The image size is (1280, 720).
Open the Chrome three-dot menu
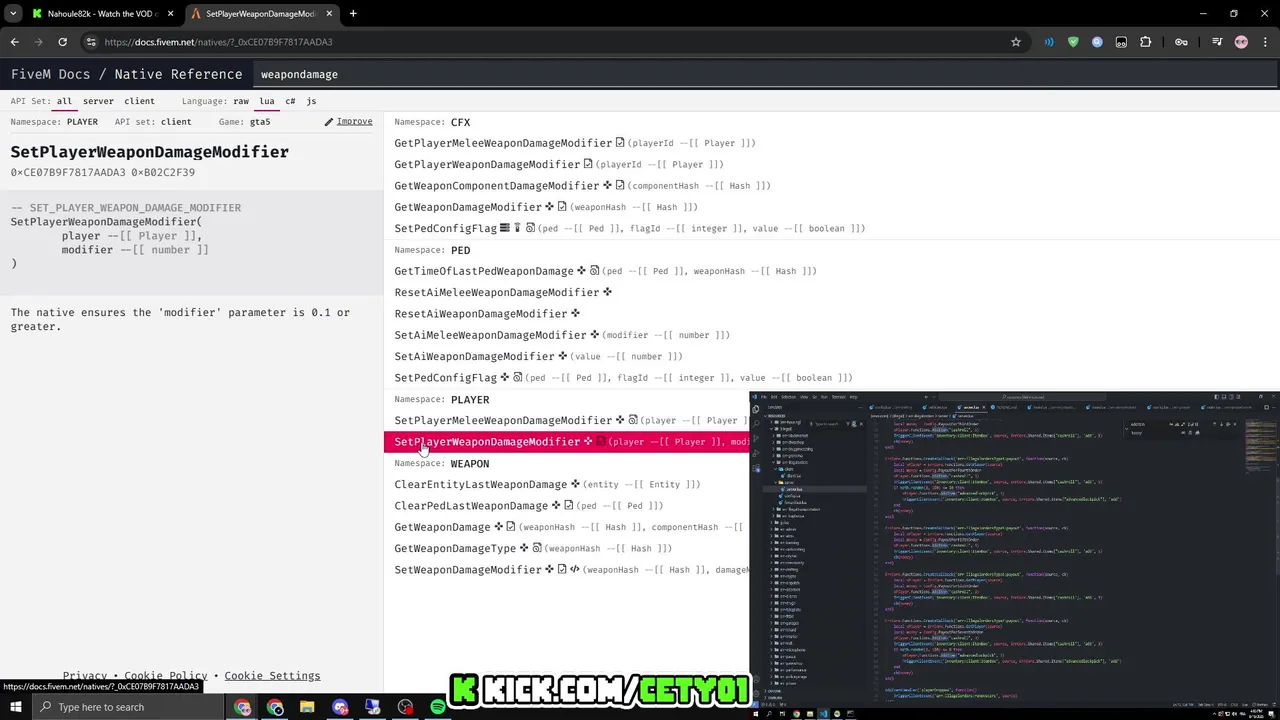(1265, 42)
